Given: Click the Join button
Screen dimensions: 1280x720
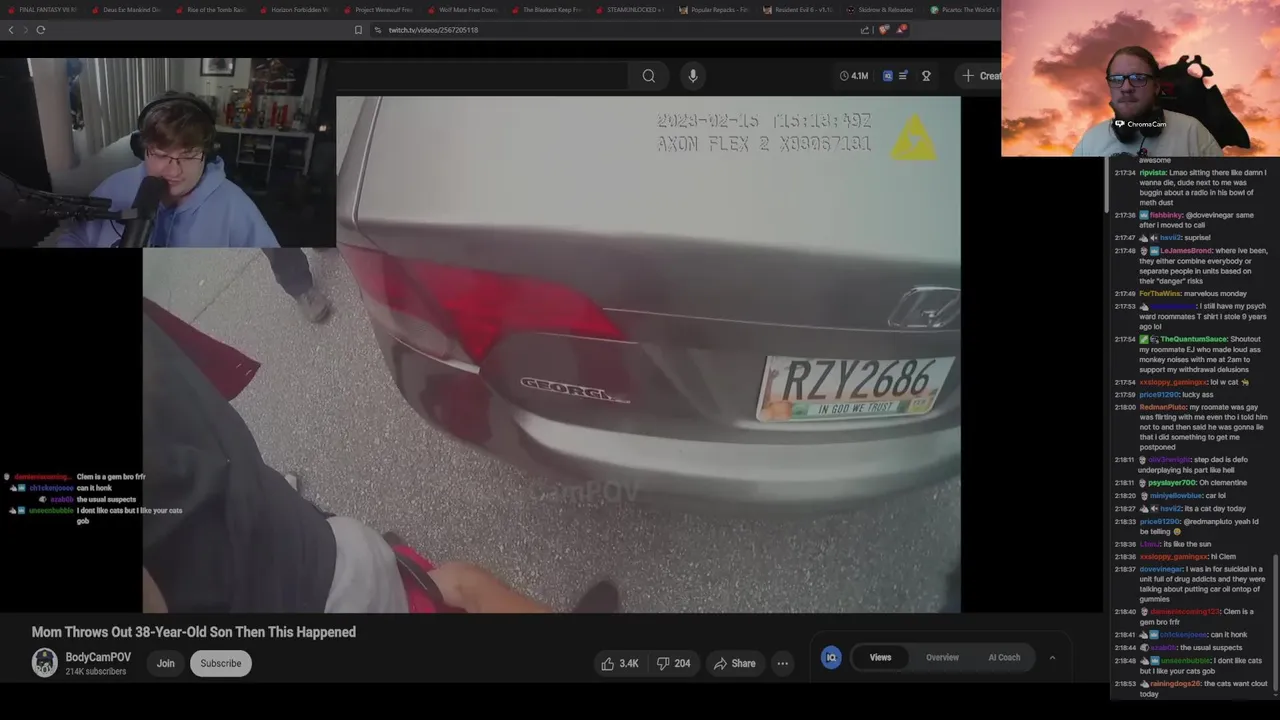Looking at the screenshot, I should (166, 663).
